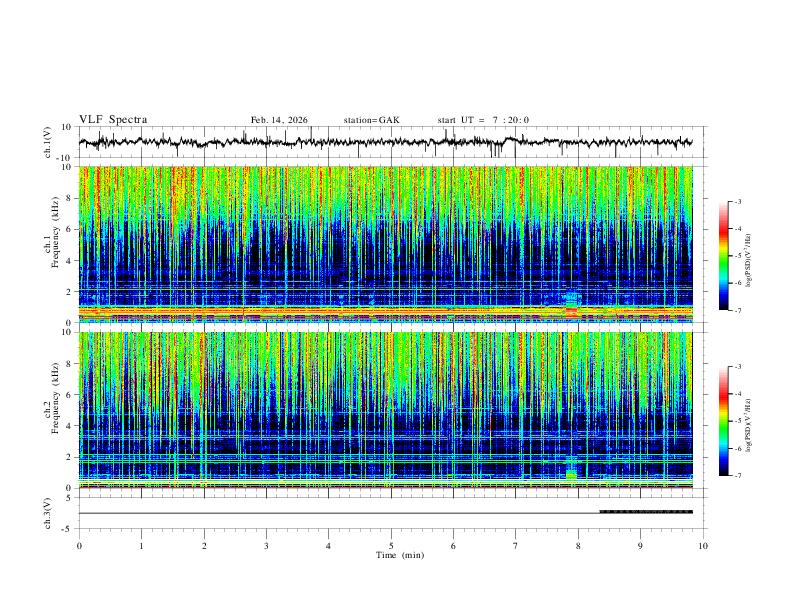Viewport: 792px width, 612px height.
Task: Click the "4" tick on the time axis
Action: click(328, 546)
